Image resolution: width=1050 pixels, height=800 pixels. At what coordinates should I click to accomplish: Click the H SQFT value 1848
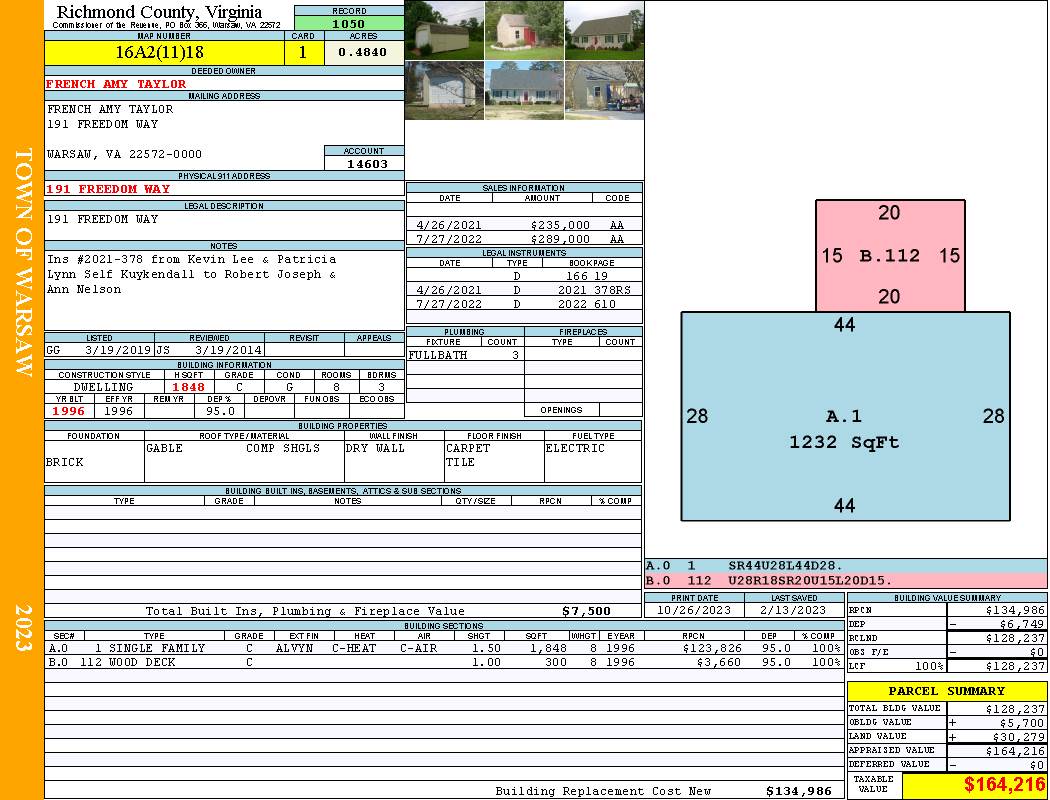pyautogui.click(x=188, y=387)
